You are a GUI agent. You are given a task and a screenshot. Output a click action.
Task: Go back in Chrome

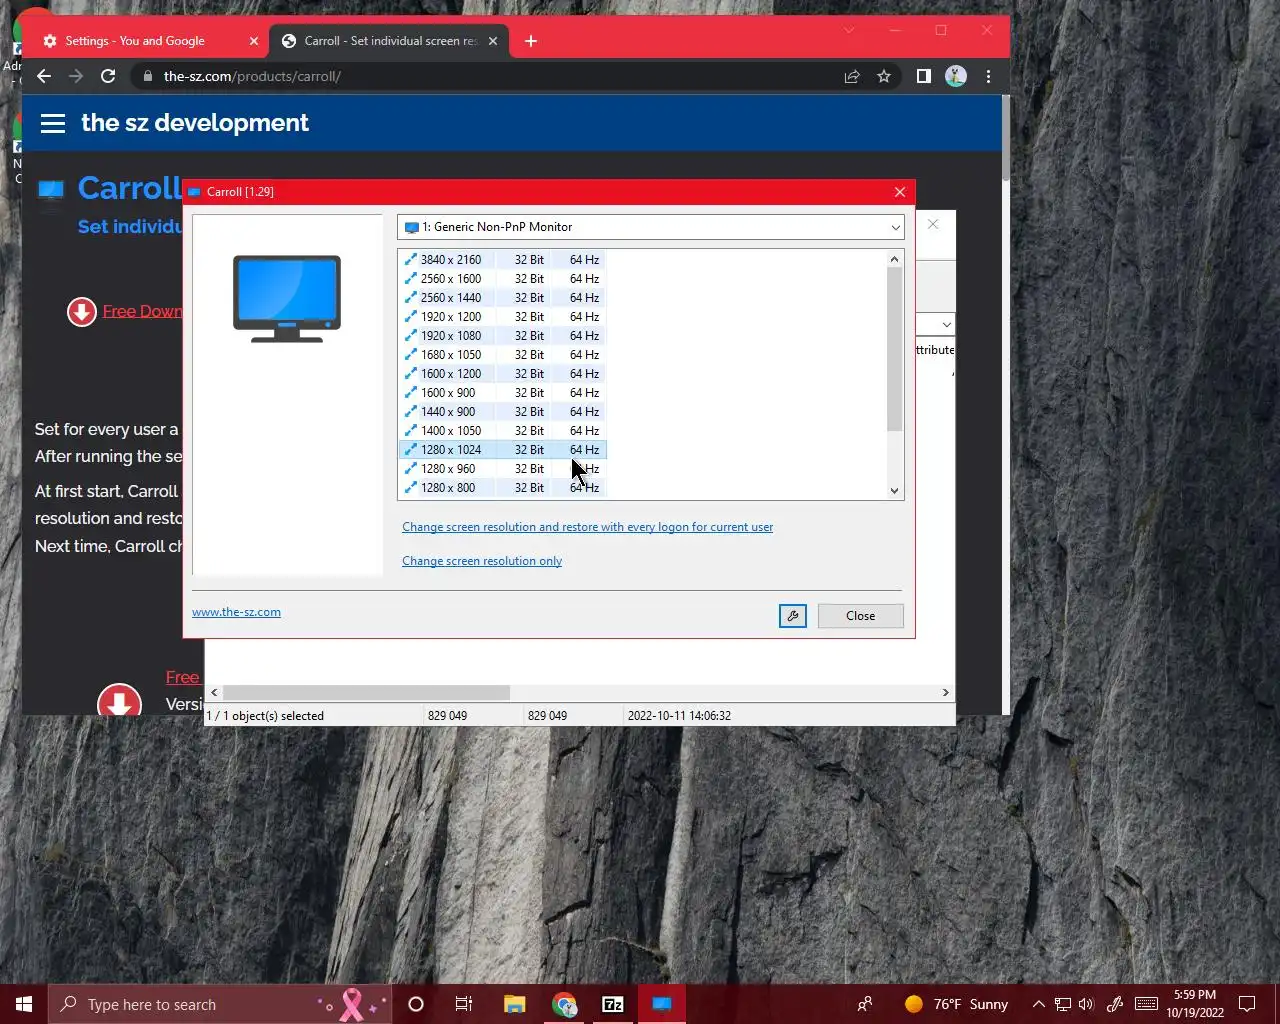point(43,76)
